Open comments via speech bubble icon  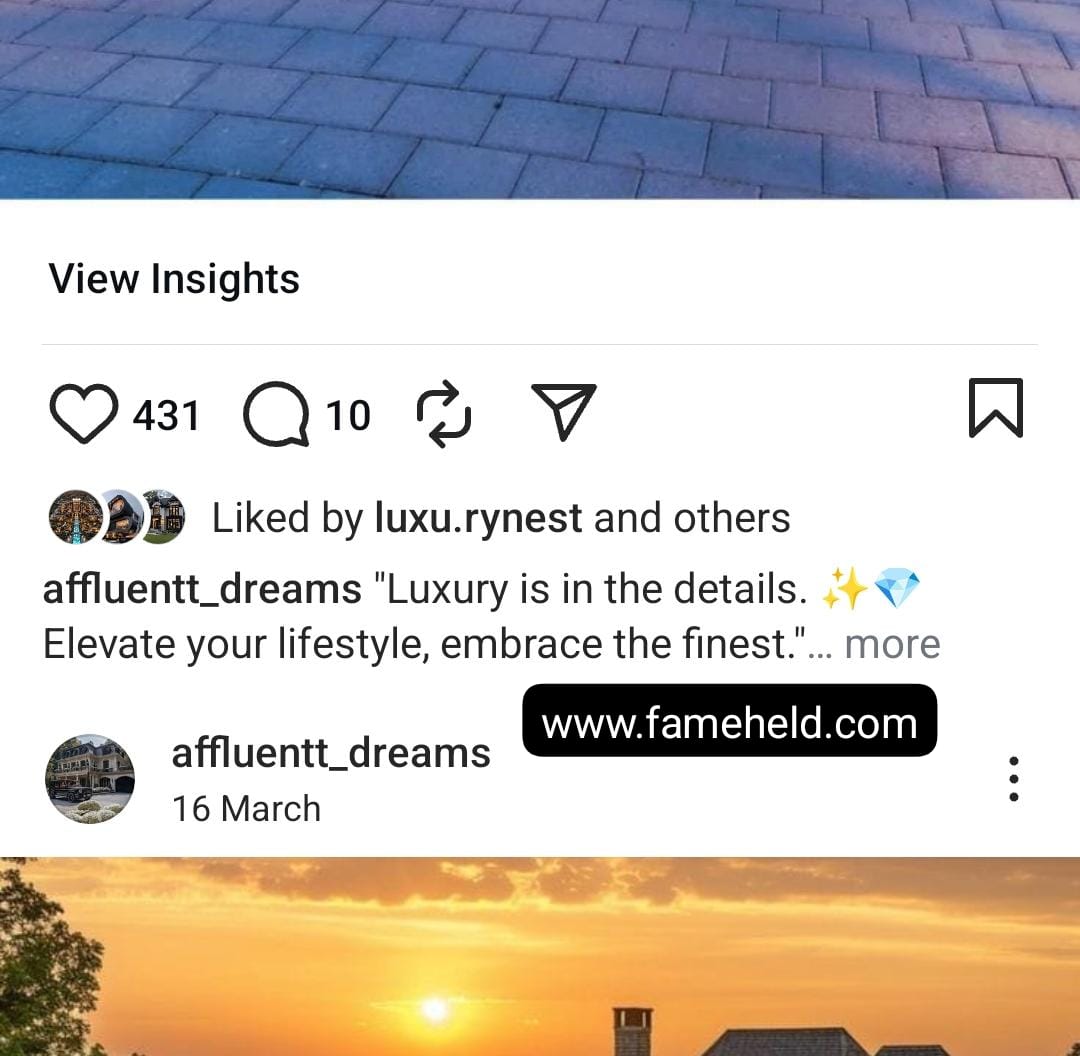tap(276, 414)
